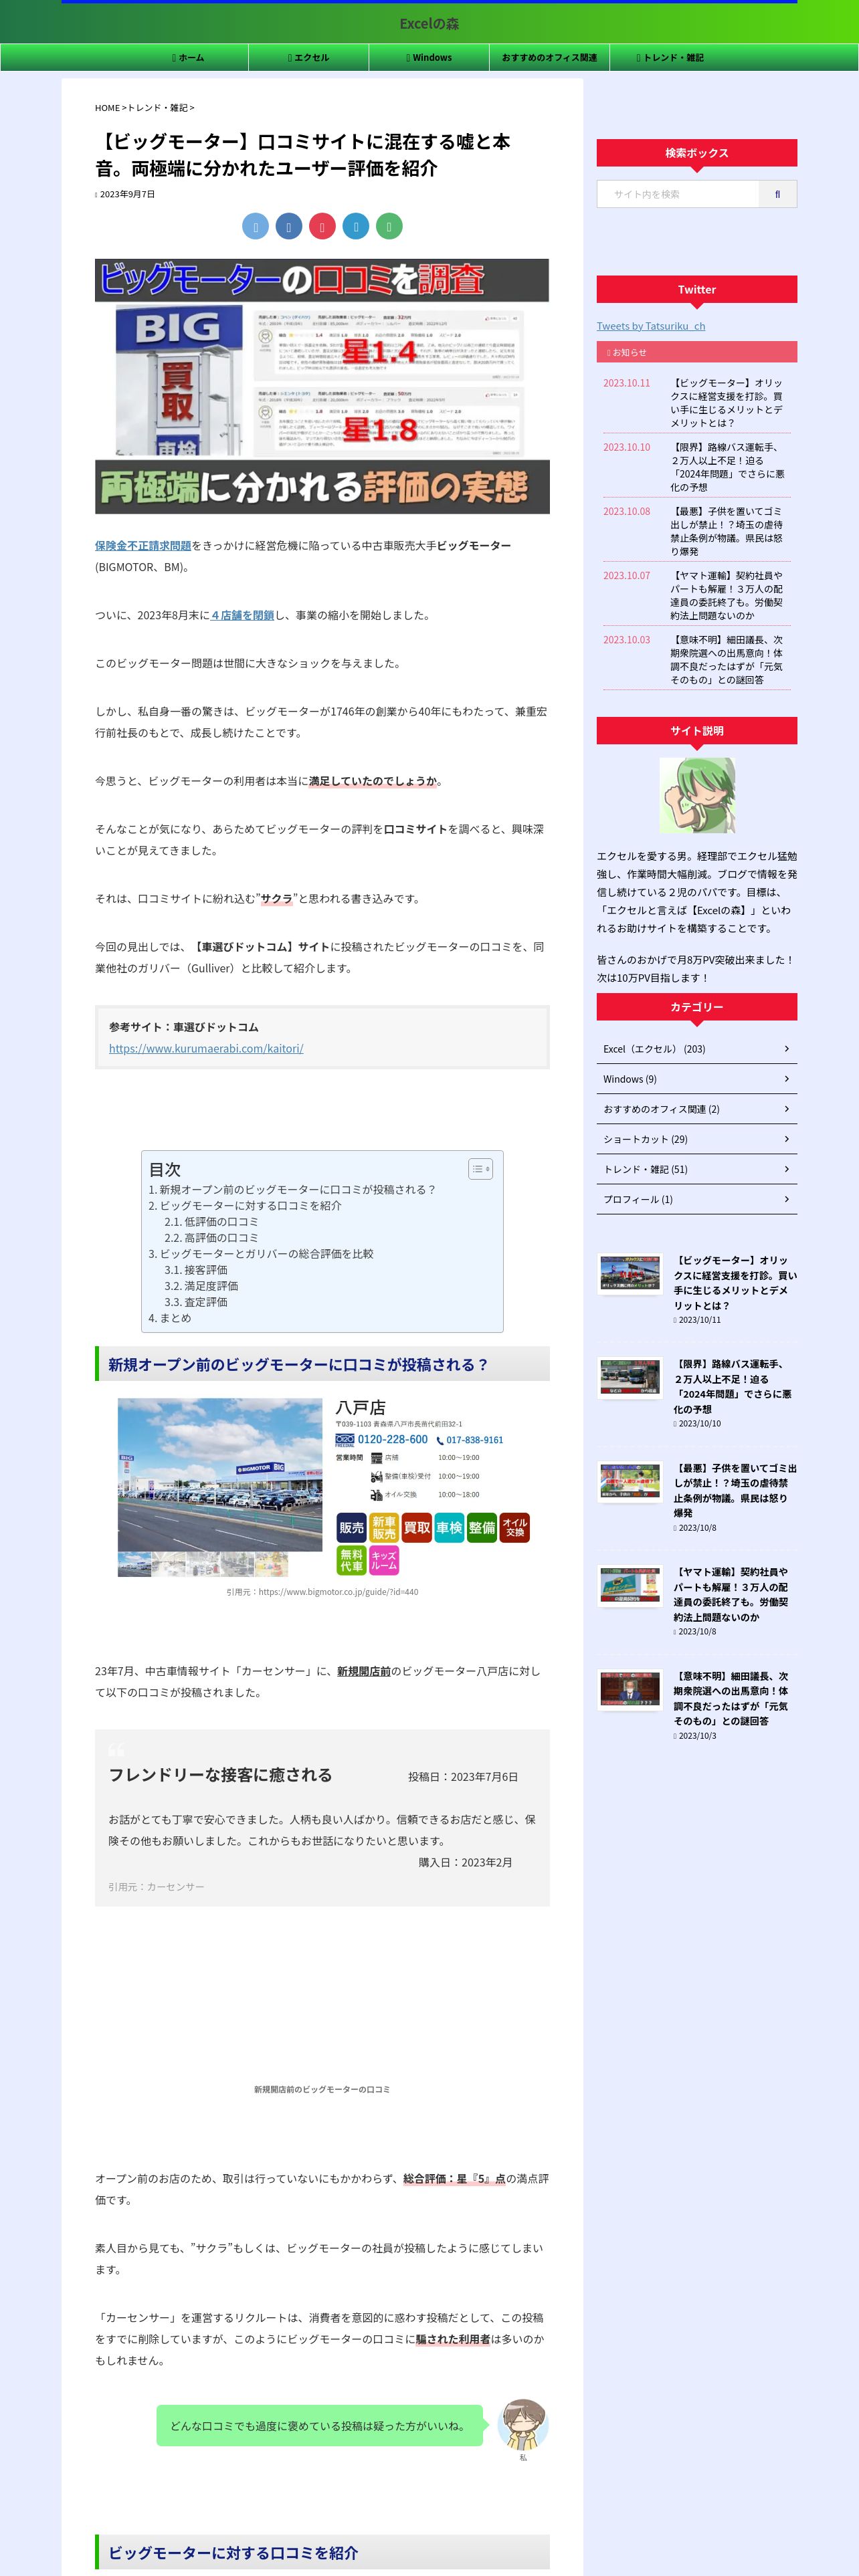Click the 私 speech bubble avatar
The width and height of the screenshot is (859, 2576).
pyautogui.click(x=522, y=2426)
